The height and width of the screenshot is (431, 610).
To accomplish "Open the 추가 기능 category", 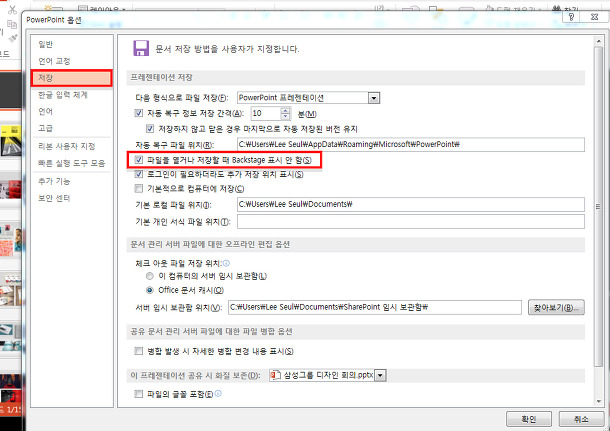I will click(54, 181).
